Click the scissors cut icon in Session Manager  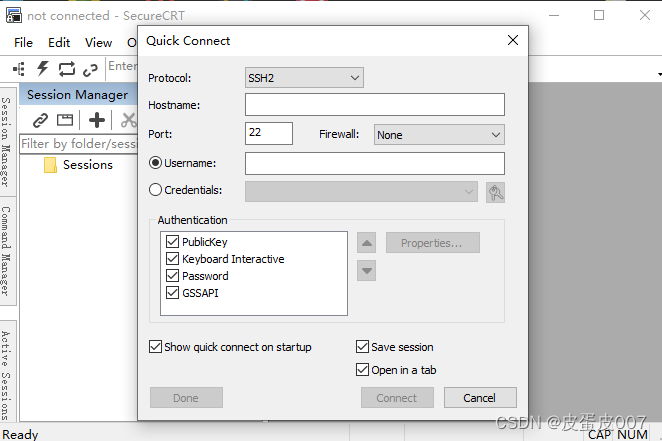click(x=129, y=120)
